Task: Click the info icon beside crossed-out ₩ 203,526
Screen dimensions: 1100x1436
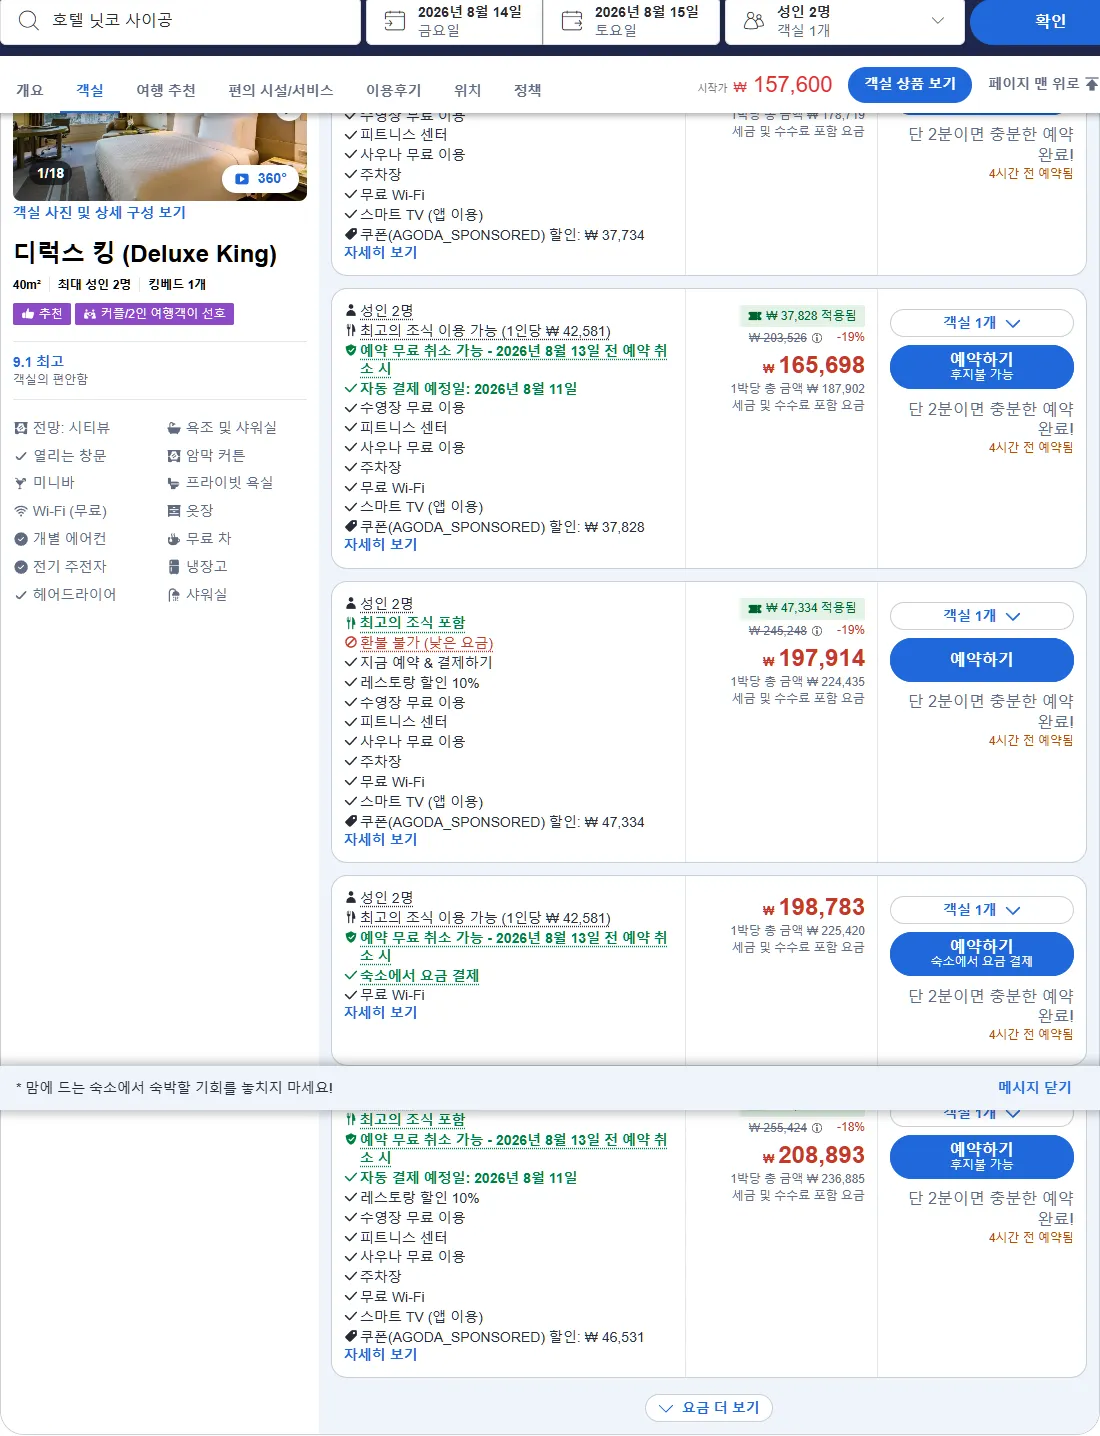Action: tap(817, 338)
